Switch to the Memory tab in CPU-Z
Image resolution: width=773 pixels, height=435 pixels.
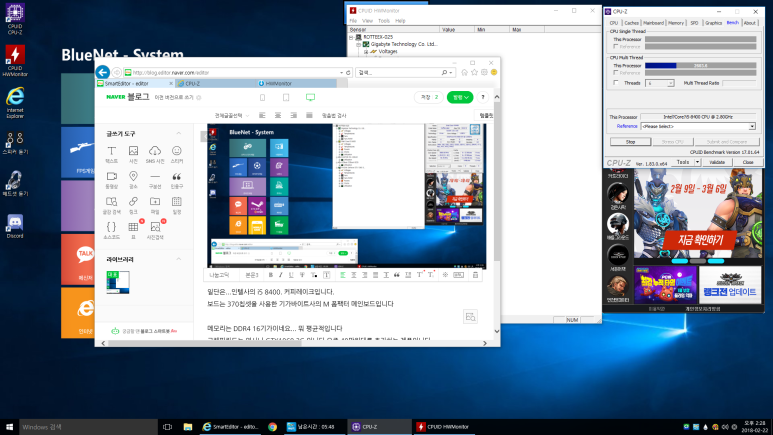coord(676,23)
